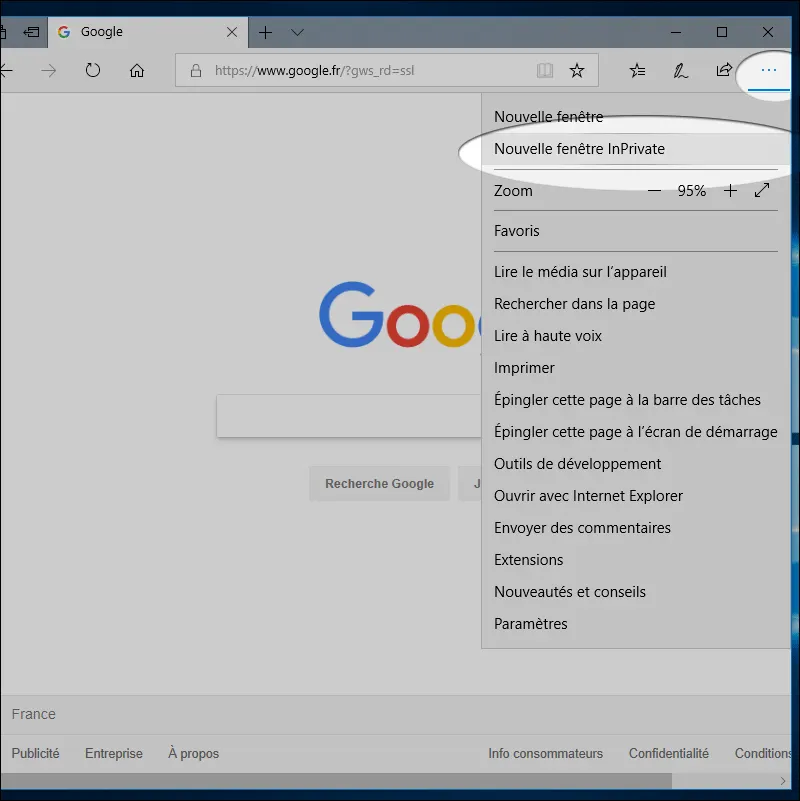Go to the home page
Screen dimensions: 800x801
point(137,70)
